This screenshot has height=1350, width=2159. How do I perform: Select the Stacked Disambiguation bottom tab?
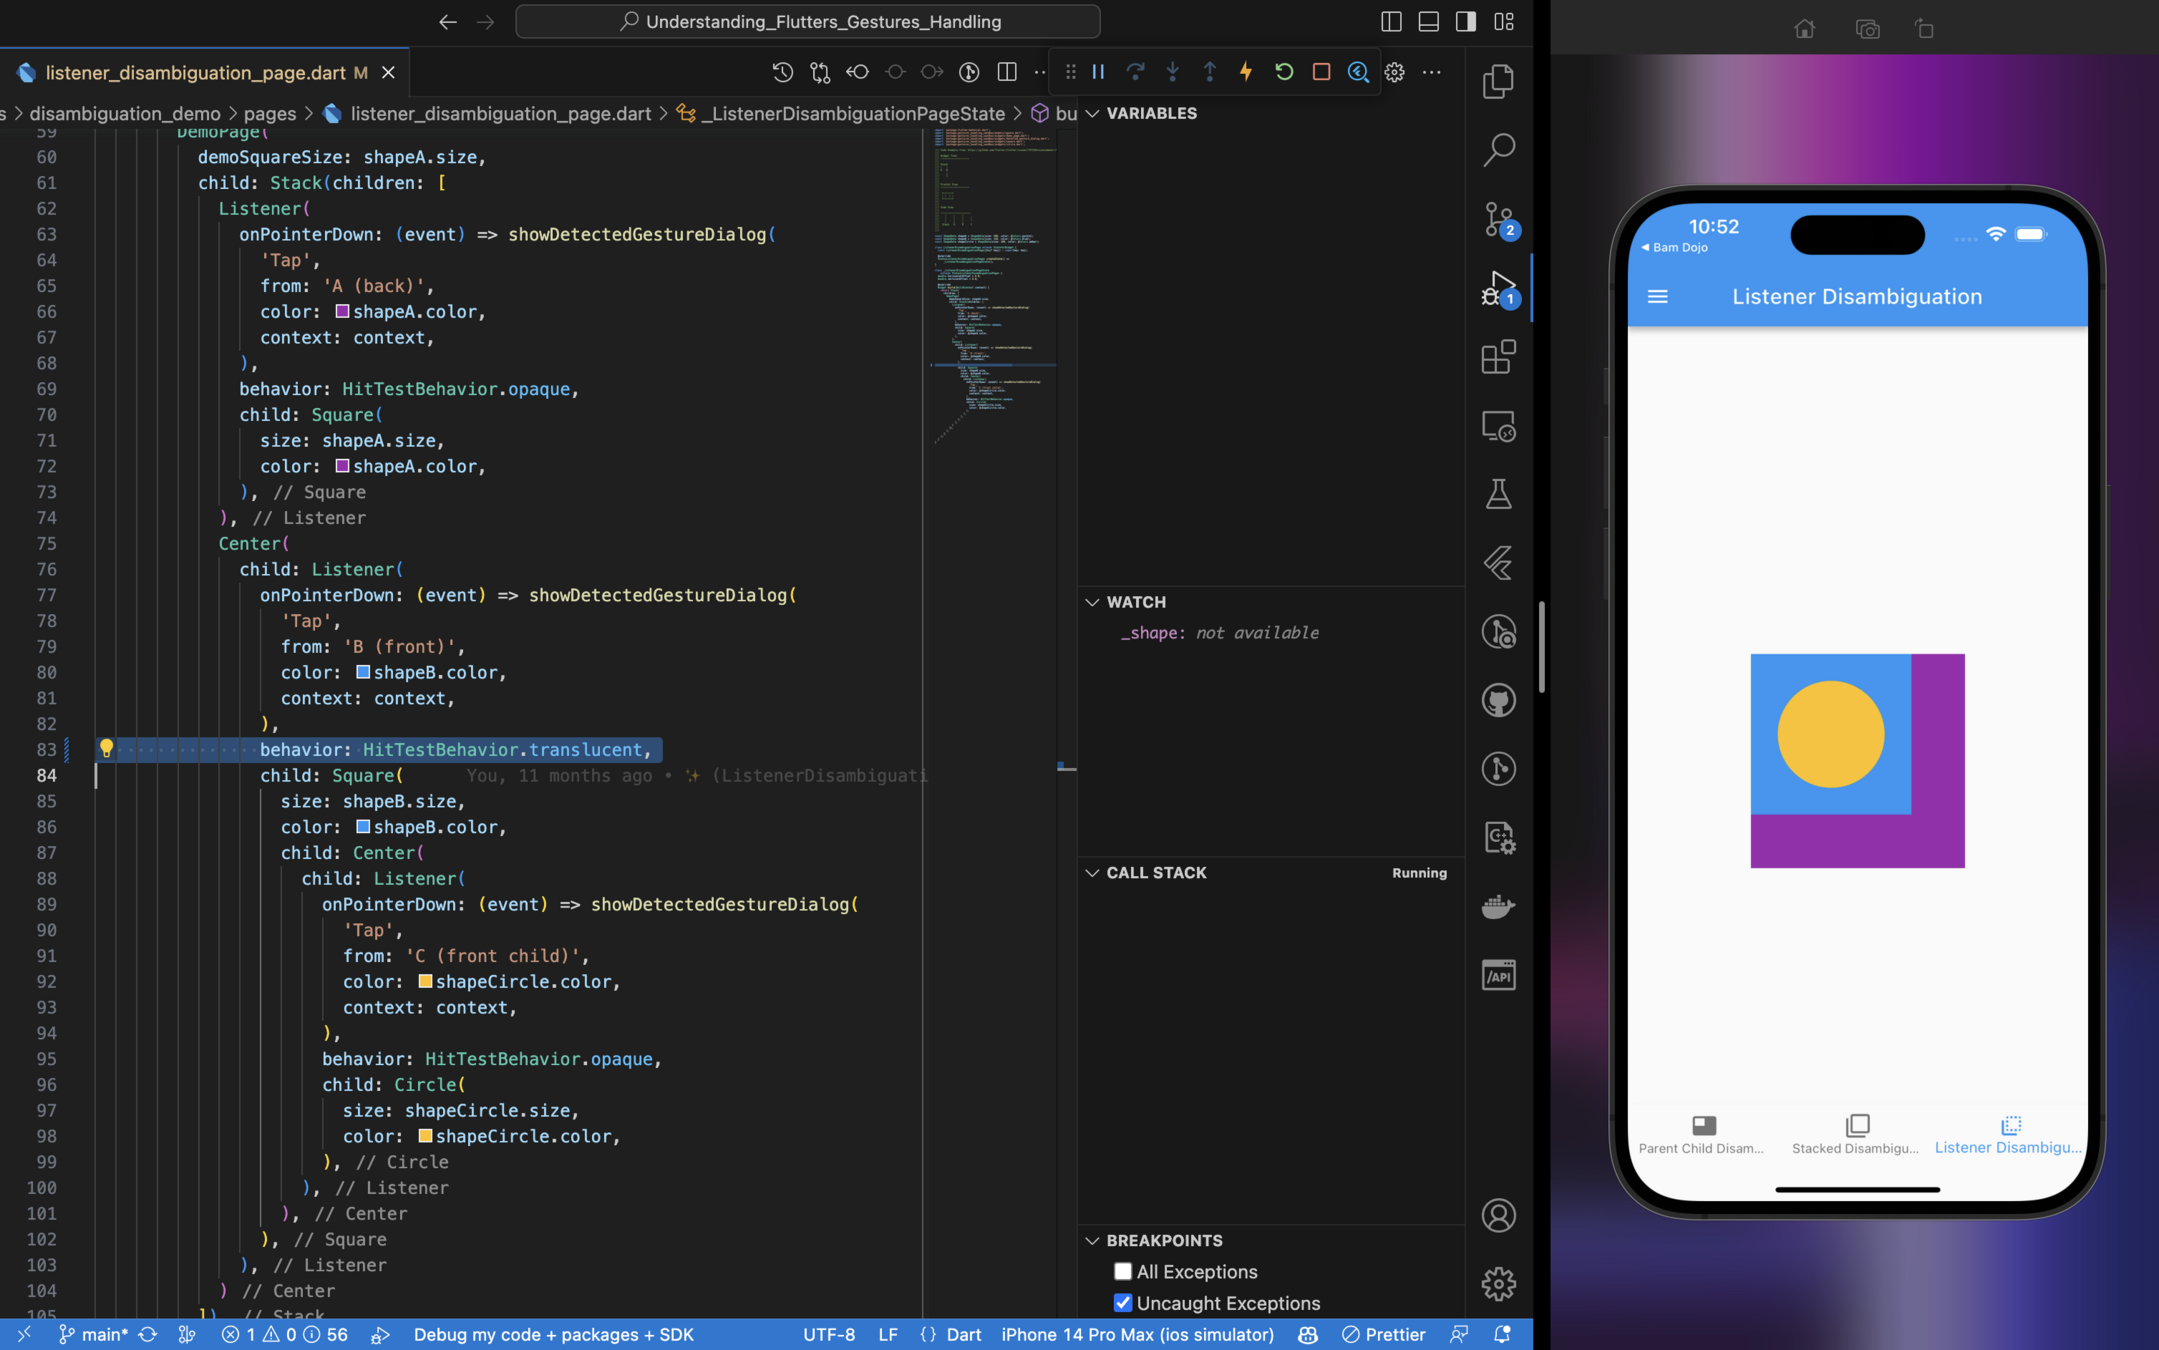click(1856, 1134)
